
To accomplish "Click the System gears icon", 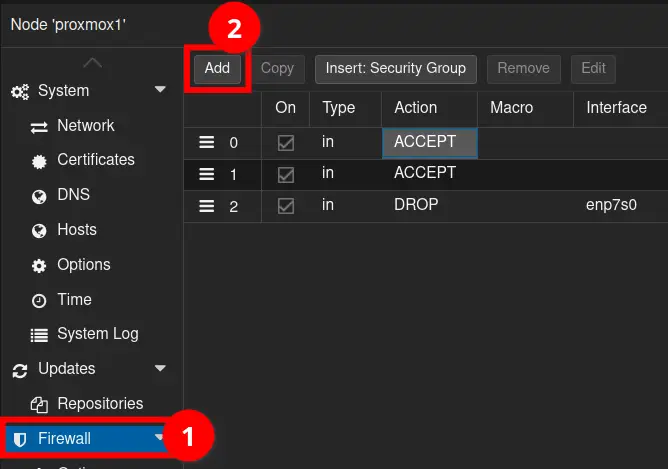I will pyautogui.click(x=20, y=91).
